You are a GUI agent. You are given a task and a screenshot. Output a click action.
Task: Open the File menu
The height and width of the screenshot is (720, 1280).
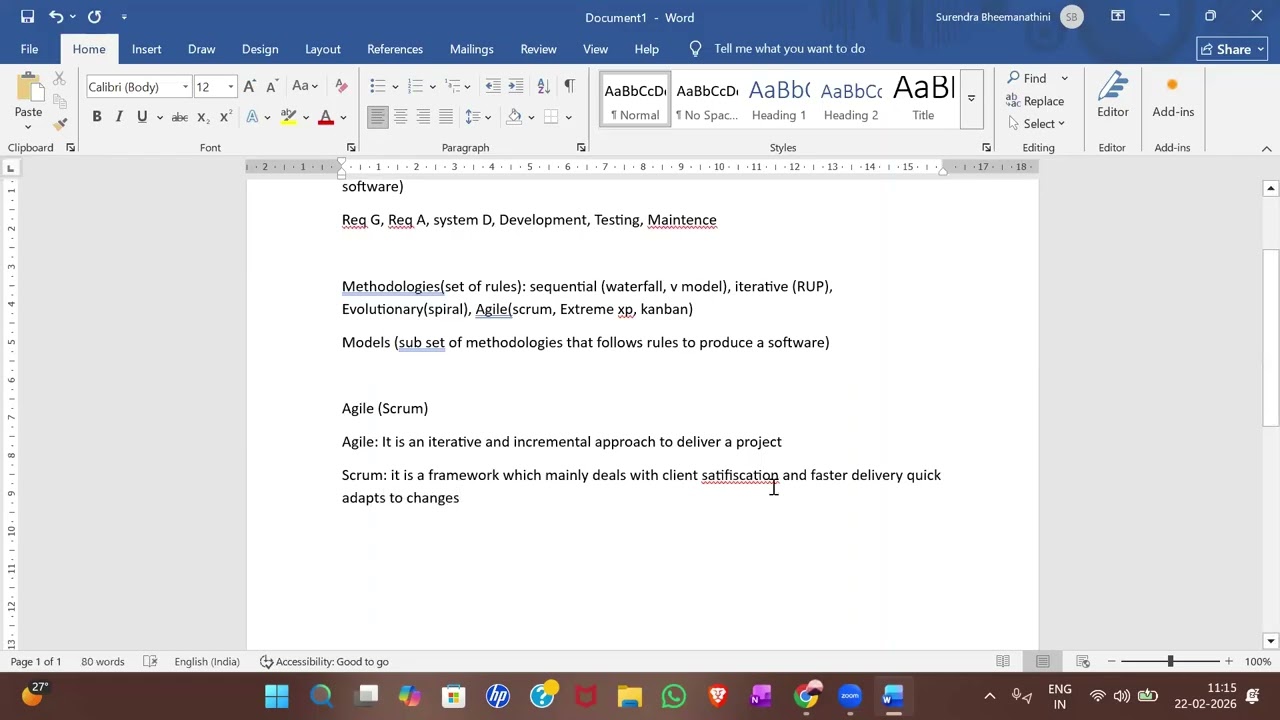(29, 49)
